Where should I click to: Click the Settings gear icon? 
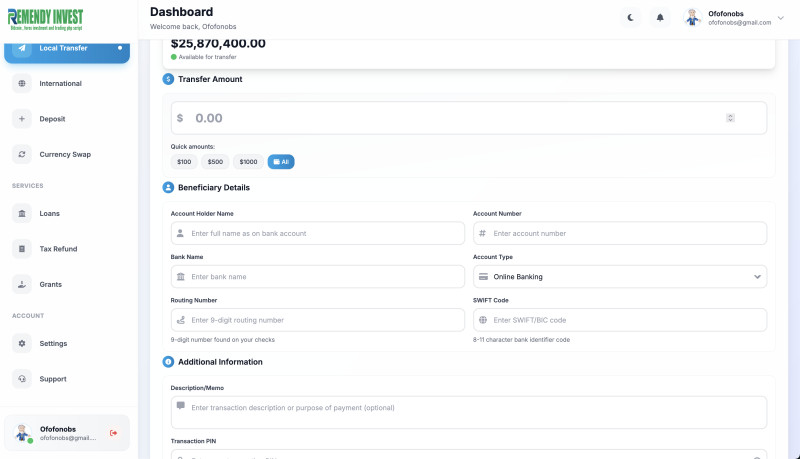coord(22,343)
